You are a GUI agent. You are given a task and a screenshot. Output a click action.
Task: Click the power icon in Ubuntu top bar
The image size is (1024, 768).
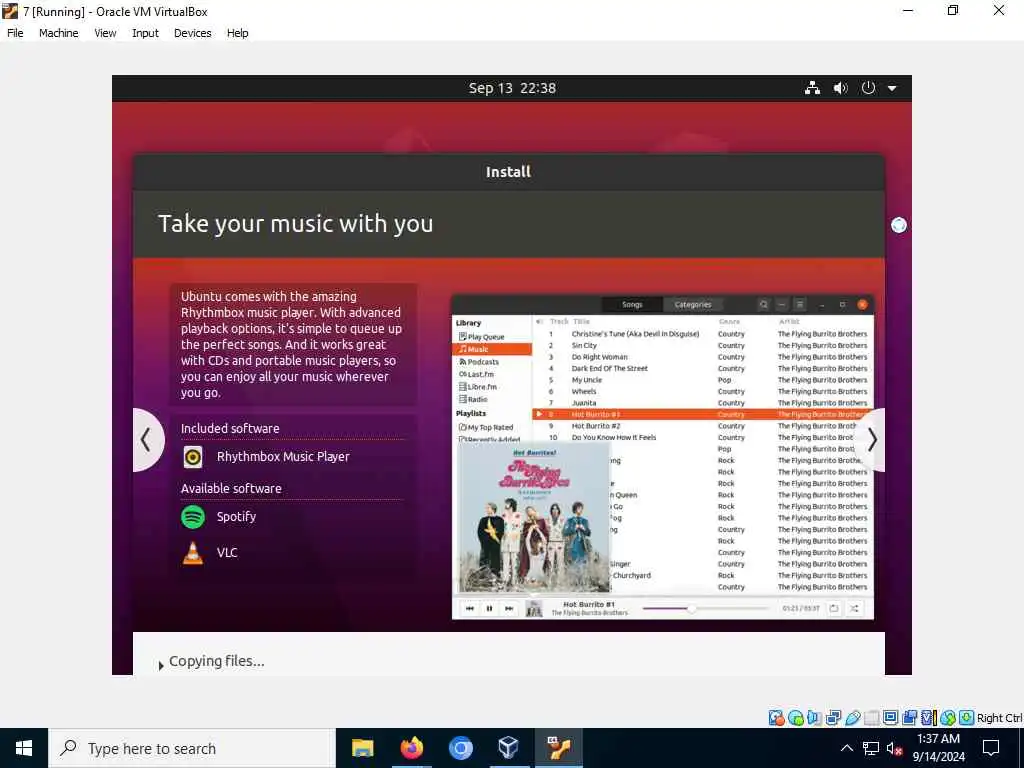tap(867, 88)
